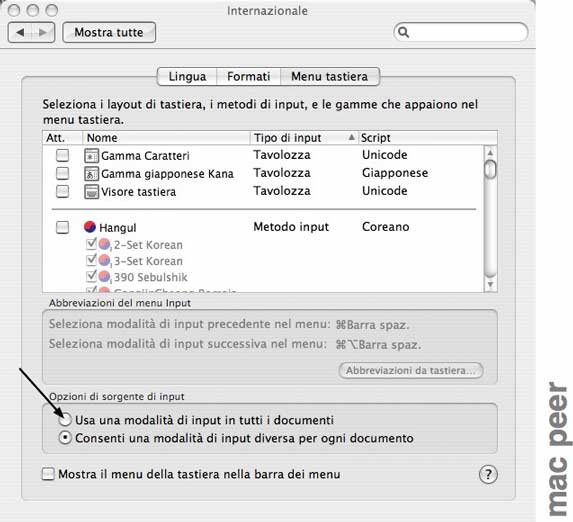Click the scroll up arrow of list

(490, 152)
